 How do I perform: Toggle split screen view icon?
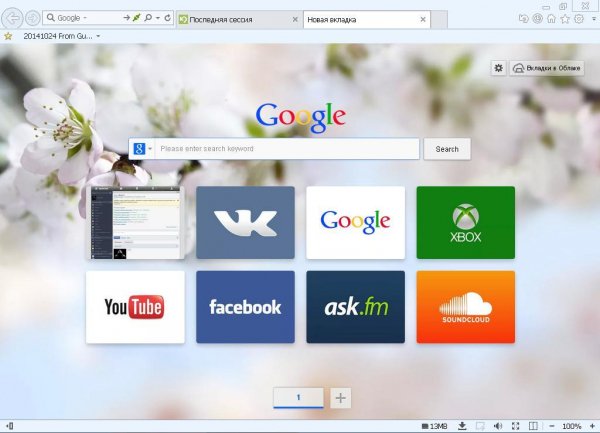(x=533, y=426)
